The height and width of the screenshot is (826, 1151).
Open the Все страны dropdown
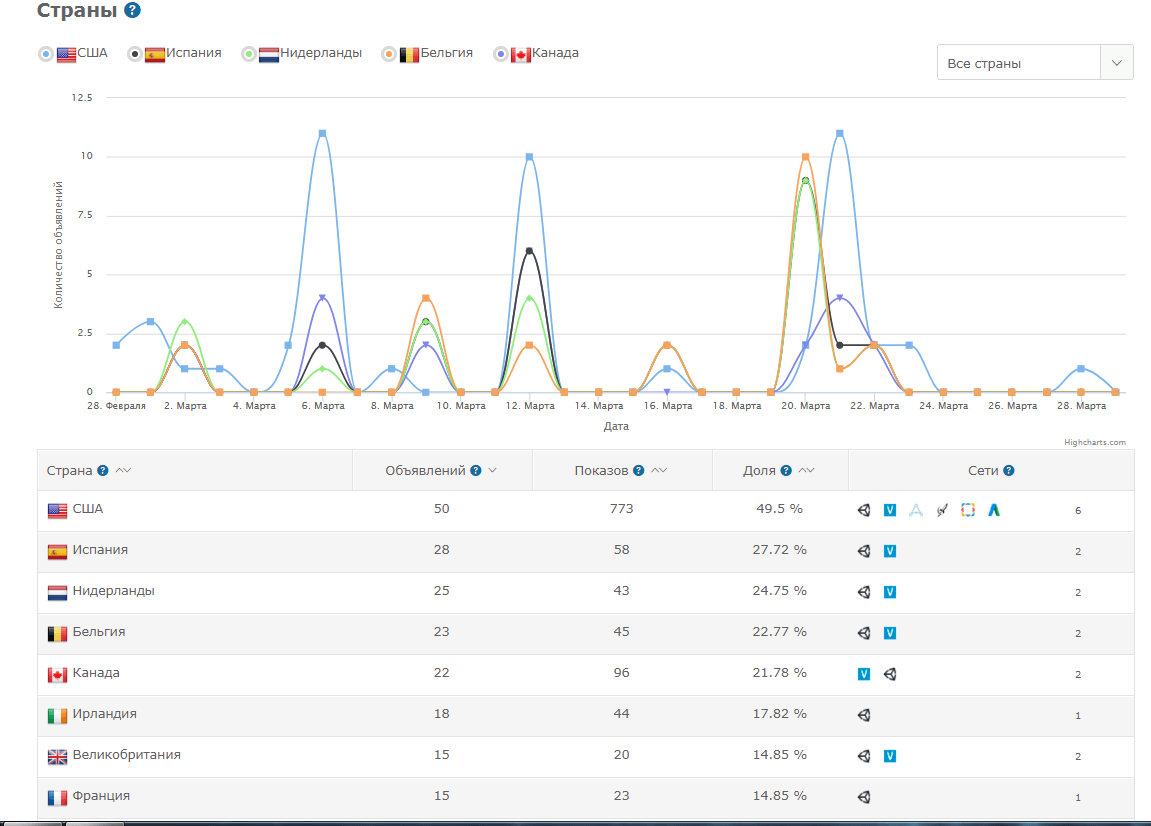point(1034,63)
